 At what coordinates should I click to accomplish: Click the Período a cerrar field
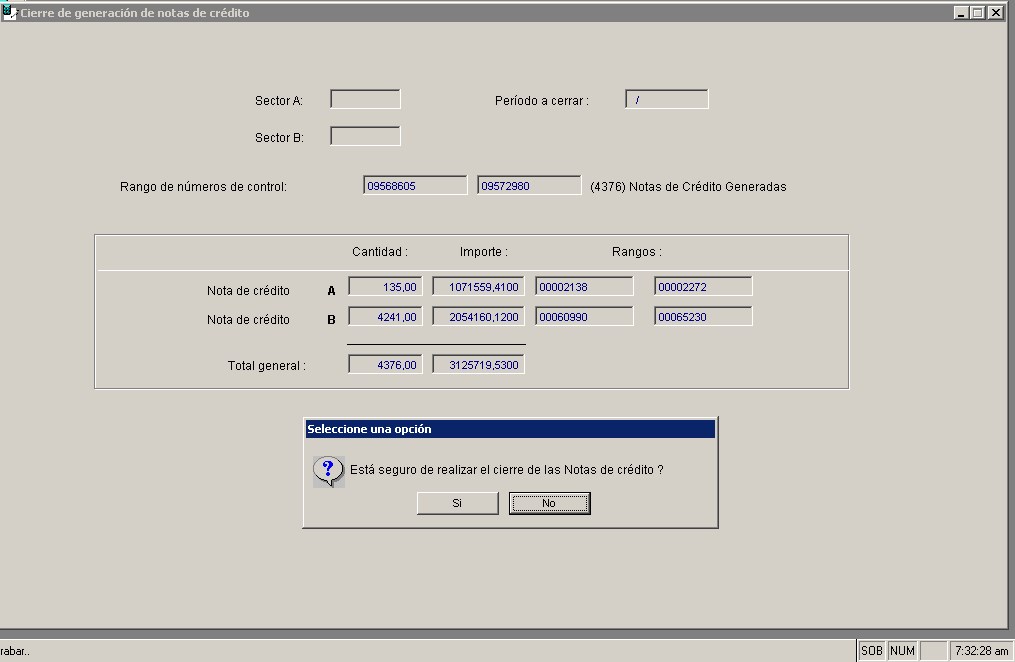coord(666,99)
